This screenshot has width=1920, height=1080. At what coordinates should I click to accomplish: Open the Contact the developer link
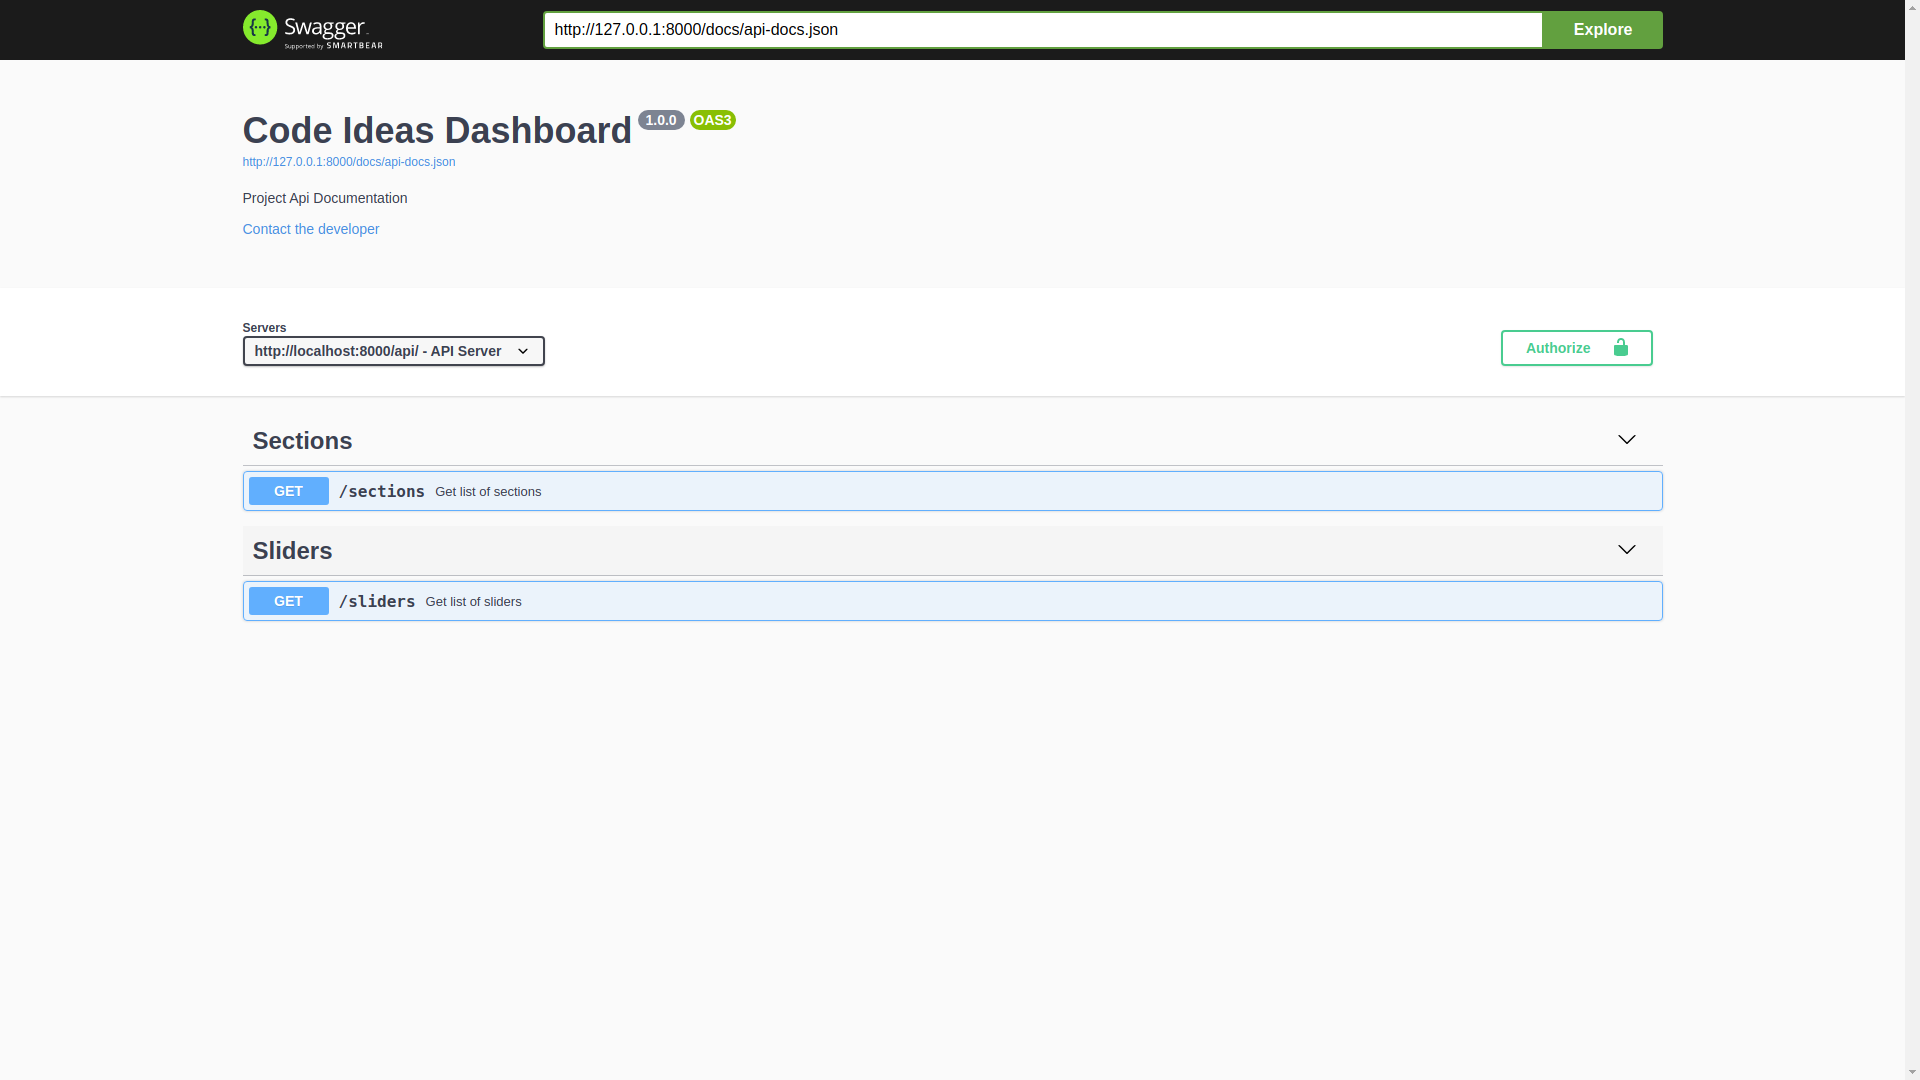coord(310,229)
